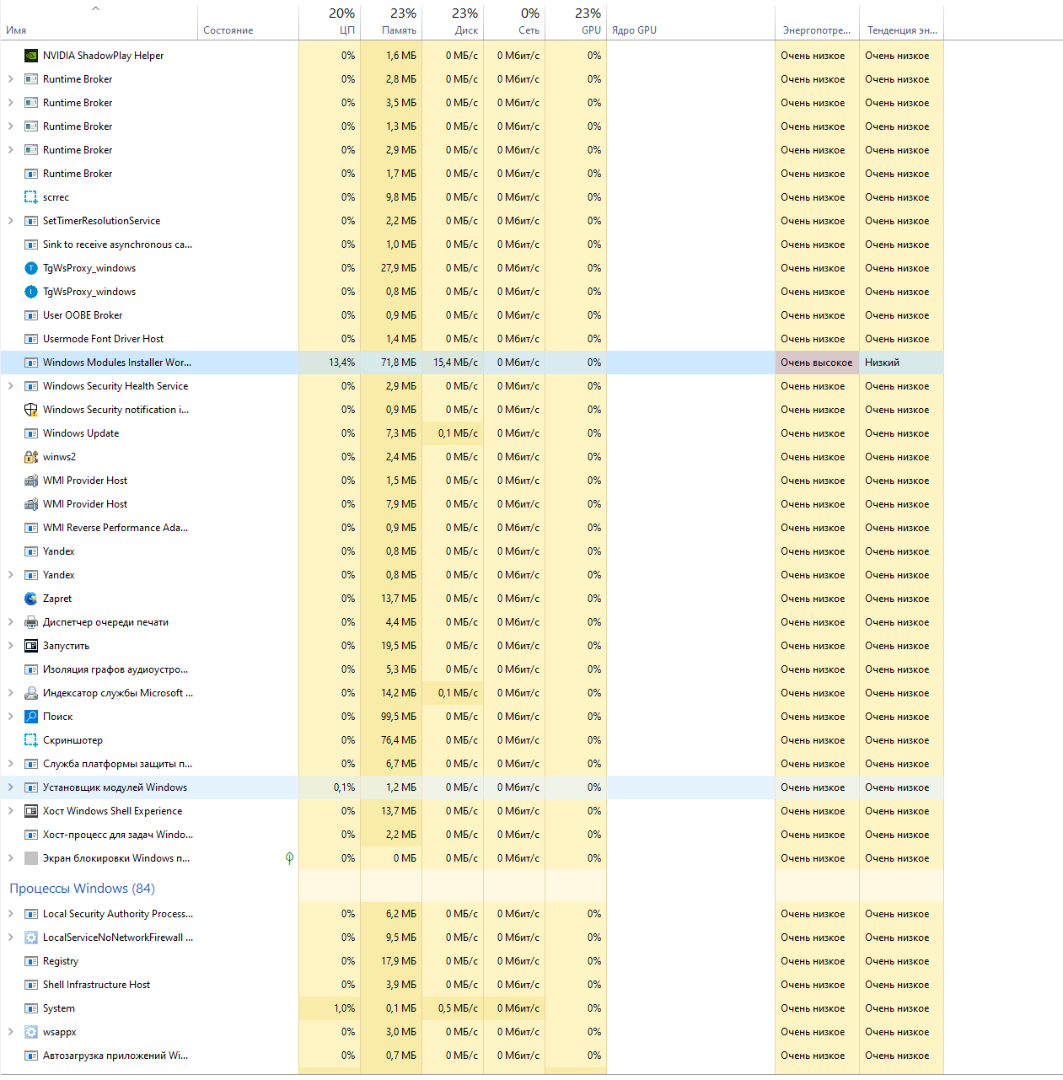The image size is (1063, 1080).
Task: Select the Поиск magnifier icon
Action: tap(30, 717)
